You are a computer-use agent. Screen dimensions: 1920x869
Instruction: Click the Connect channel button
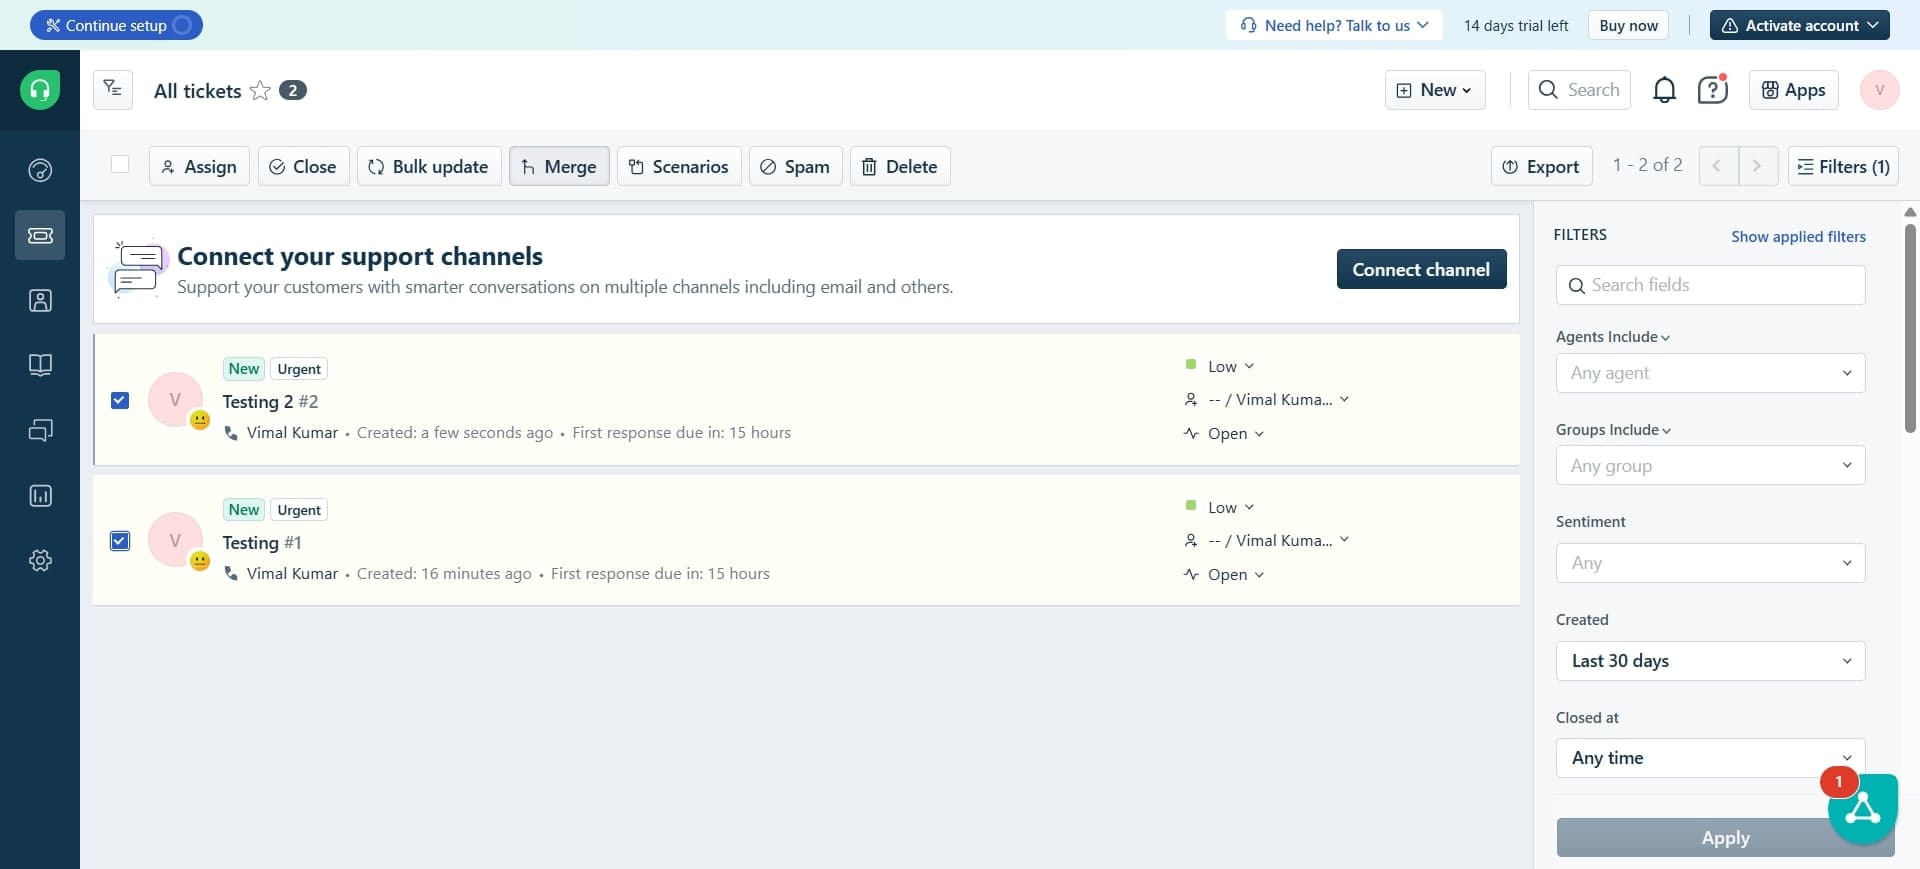pyautogui.click(x=1421, y=269)
